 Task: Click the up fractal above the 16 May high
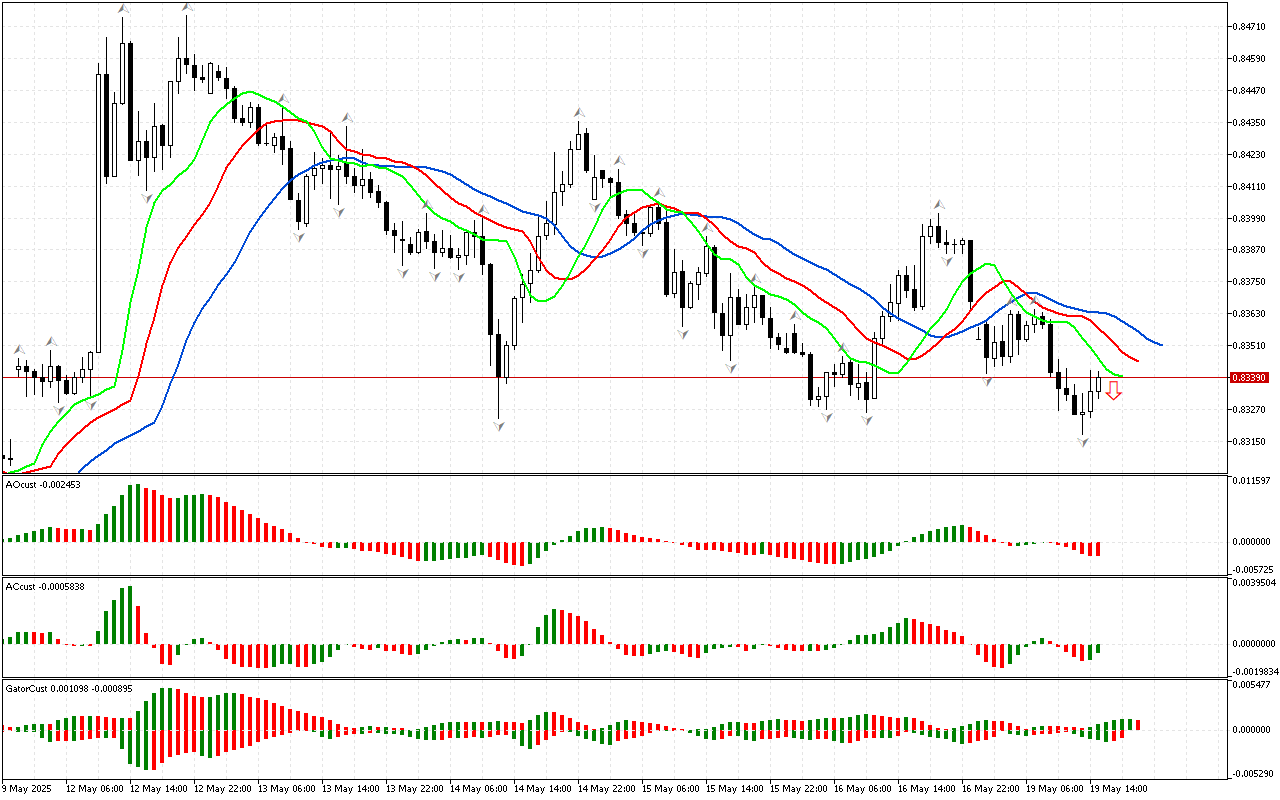pos(939,204)
